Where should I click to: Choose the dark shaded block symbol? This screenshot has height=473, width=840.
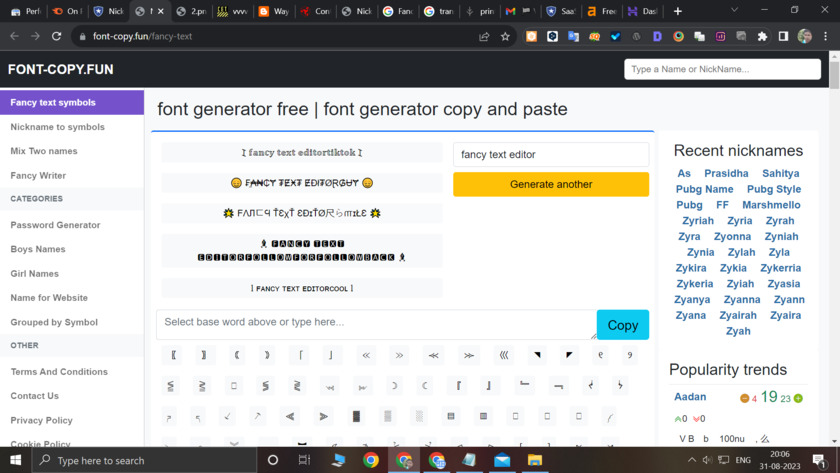356,416
